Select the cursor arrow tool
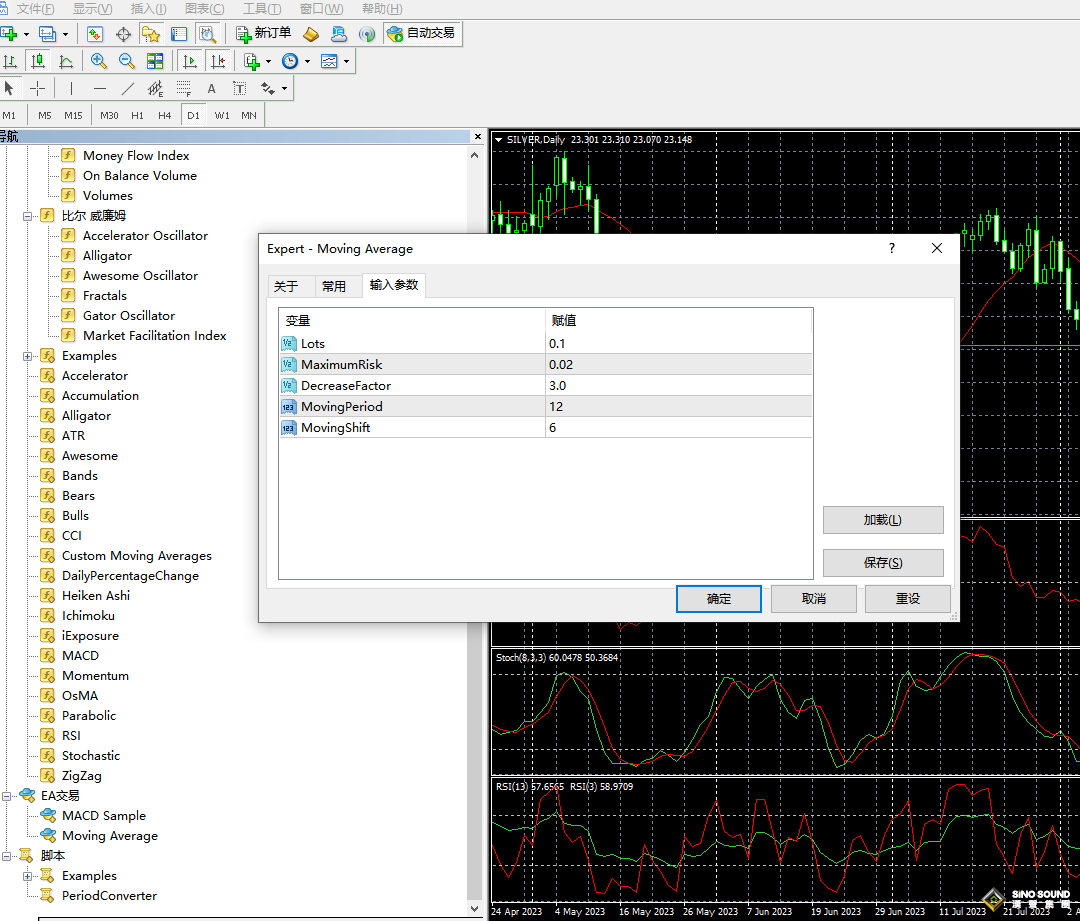This screenshot has height=921, width=1080. point(9,88)
